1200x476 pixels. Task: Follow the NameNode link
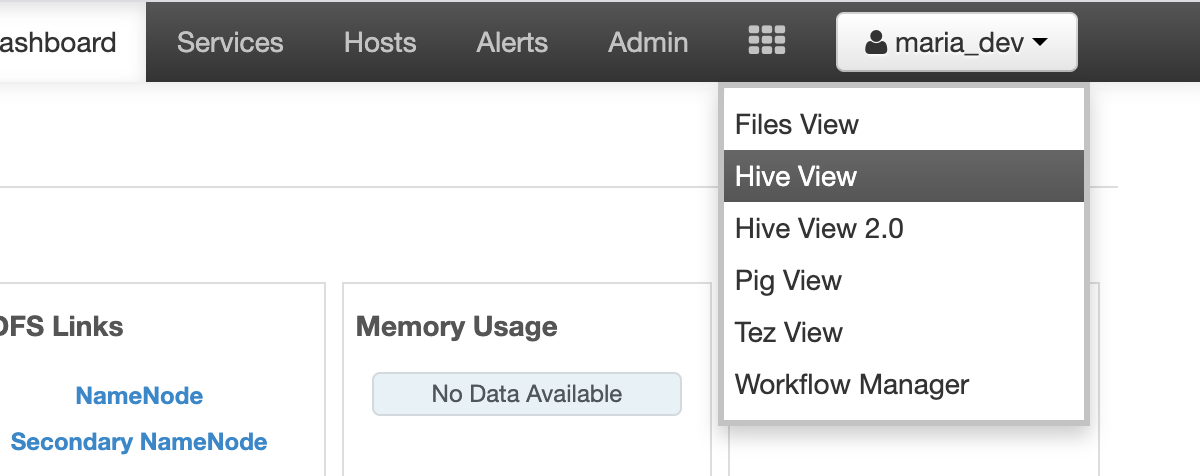click(139, 396)
